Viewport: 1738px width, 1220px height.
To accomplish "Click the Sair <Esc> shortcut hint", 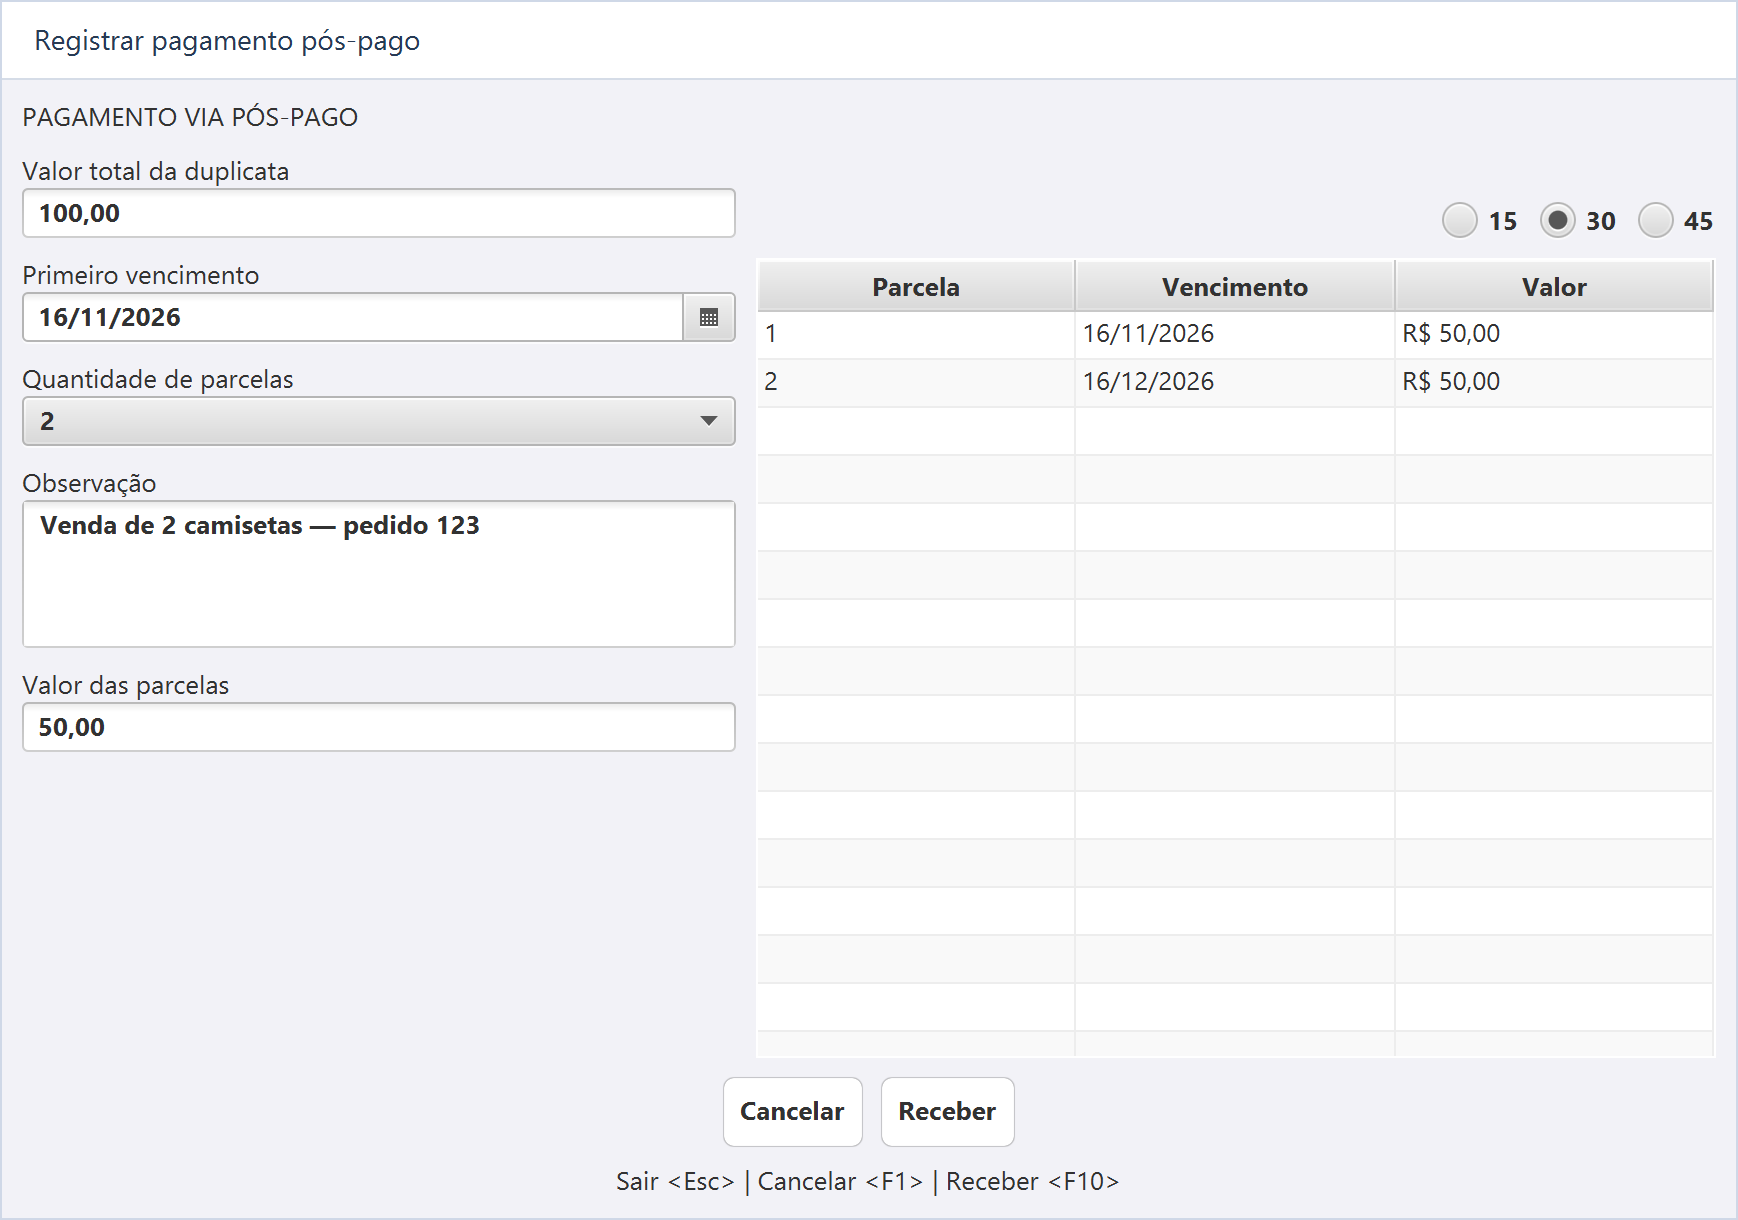I will 675,1181.
